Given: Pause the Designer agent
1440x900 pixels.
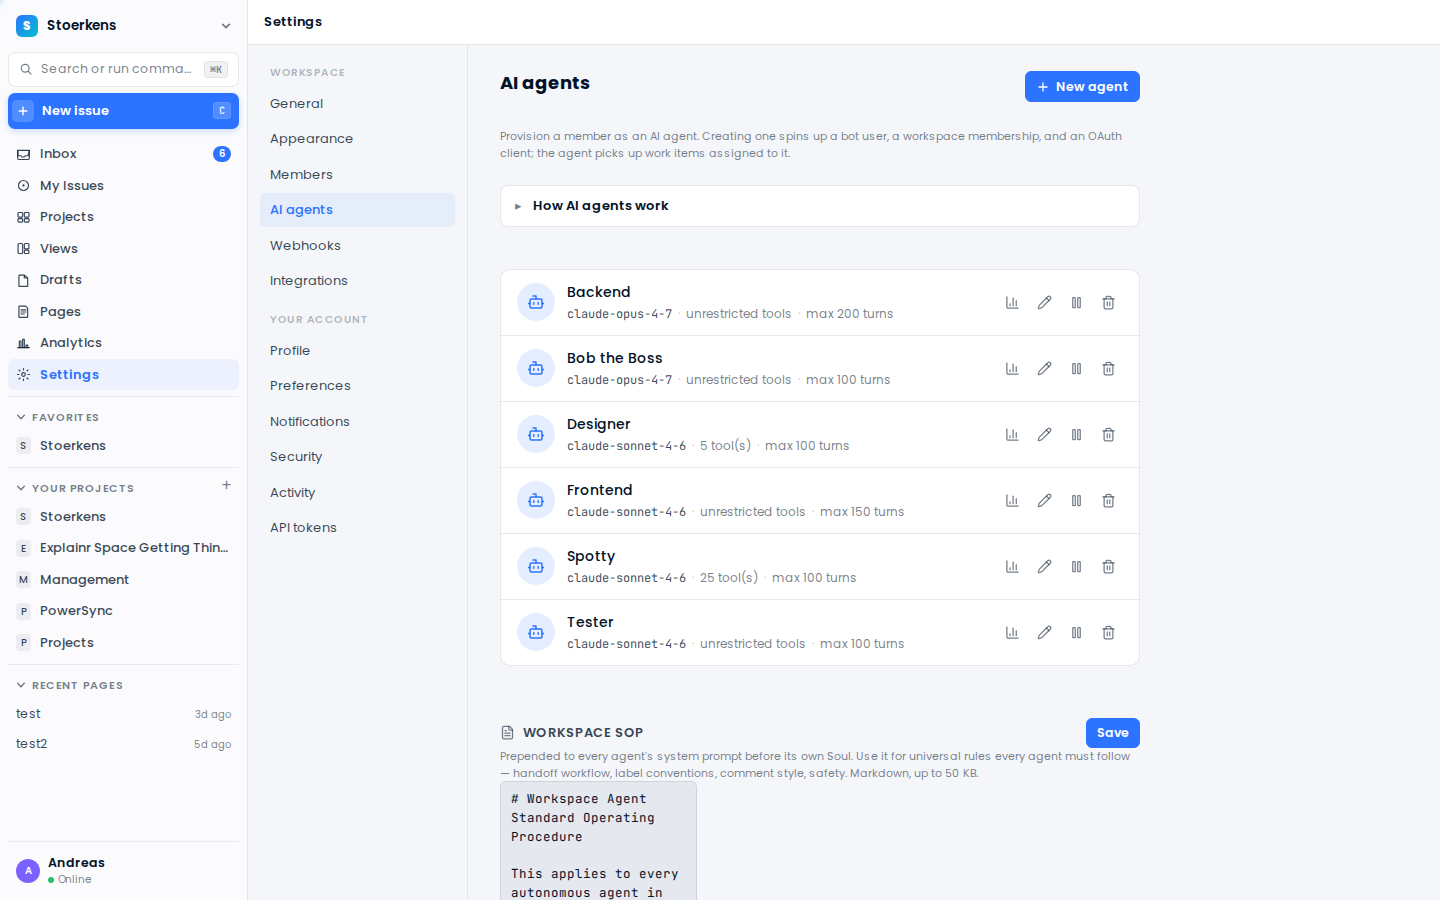Looking at the screenshot, I should (1076, 435).
